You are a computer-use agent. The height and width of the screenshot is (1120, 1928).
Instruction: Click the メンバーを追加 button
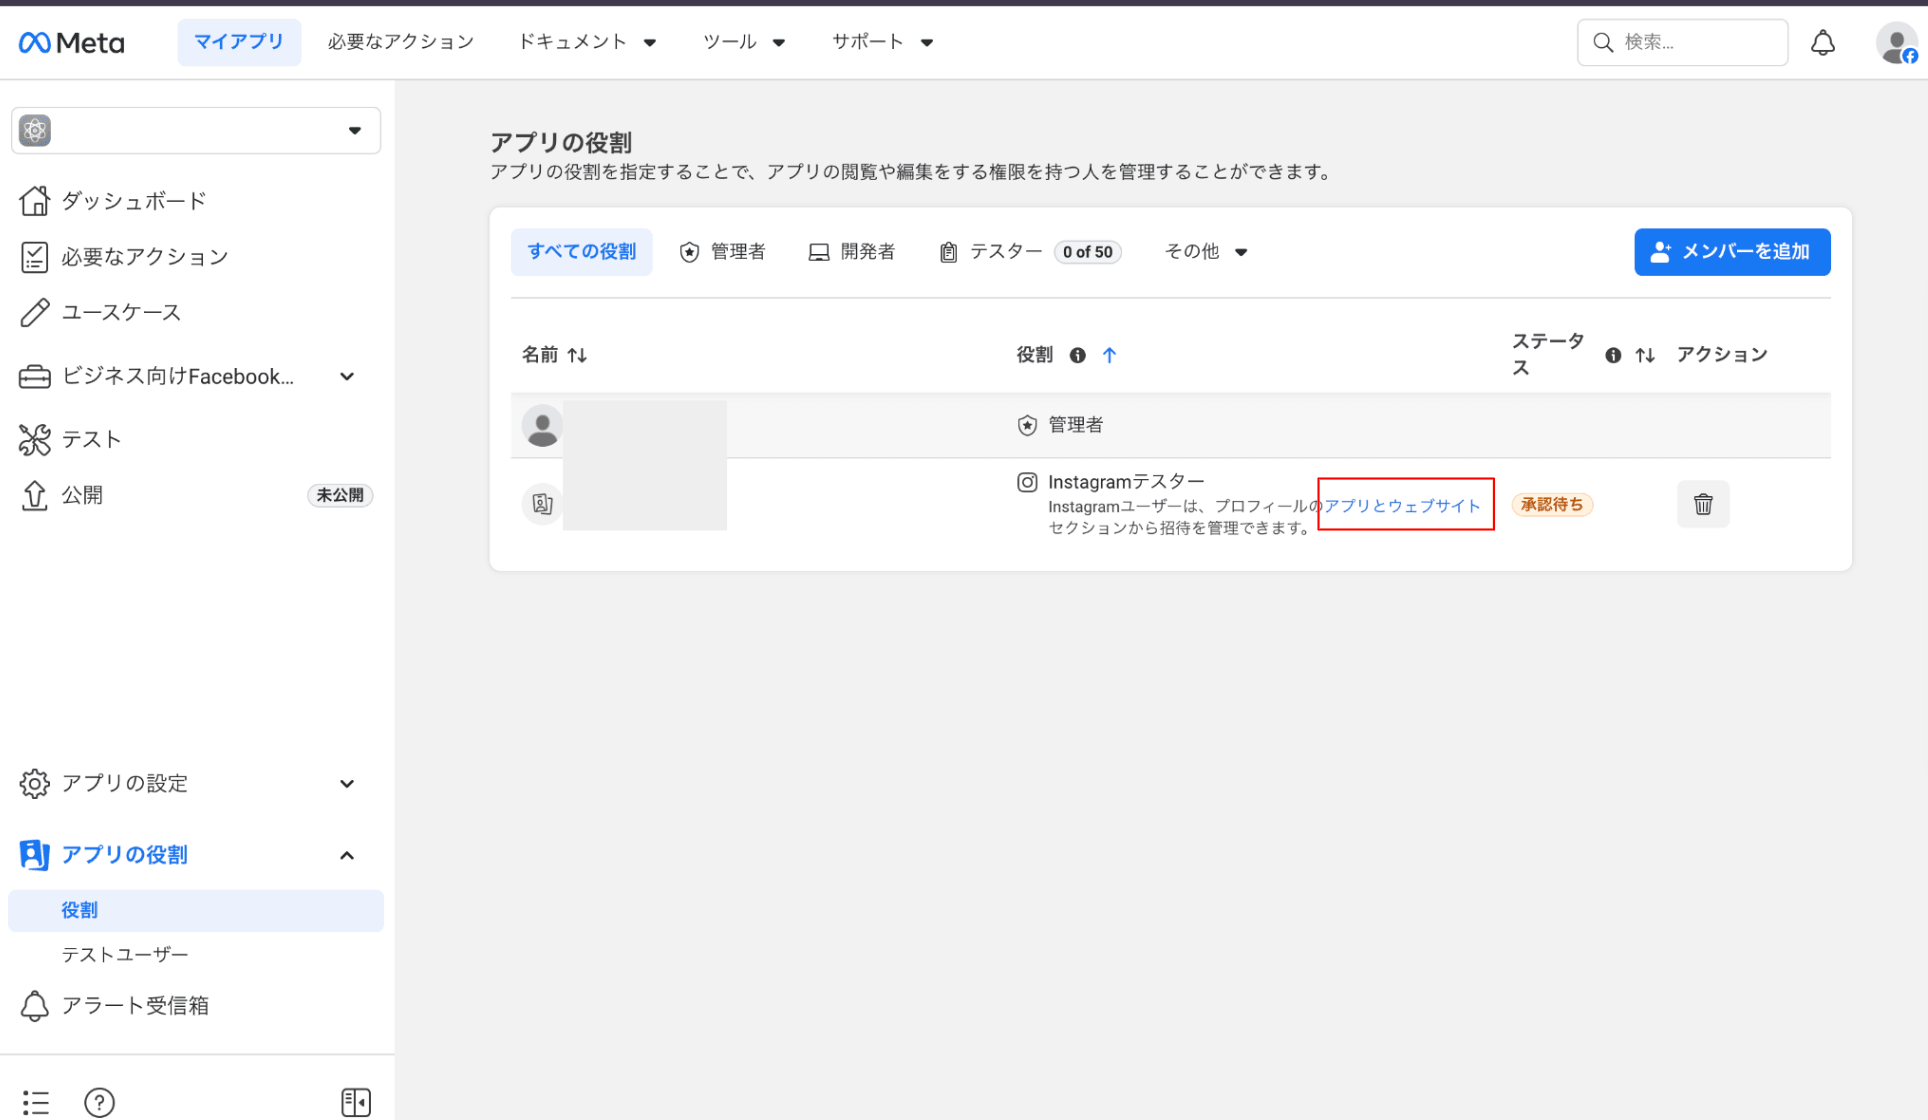(1732, 252)
